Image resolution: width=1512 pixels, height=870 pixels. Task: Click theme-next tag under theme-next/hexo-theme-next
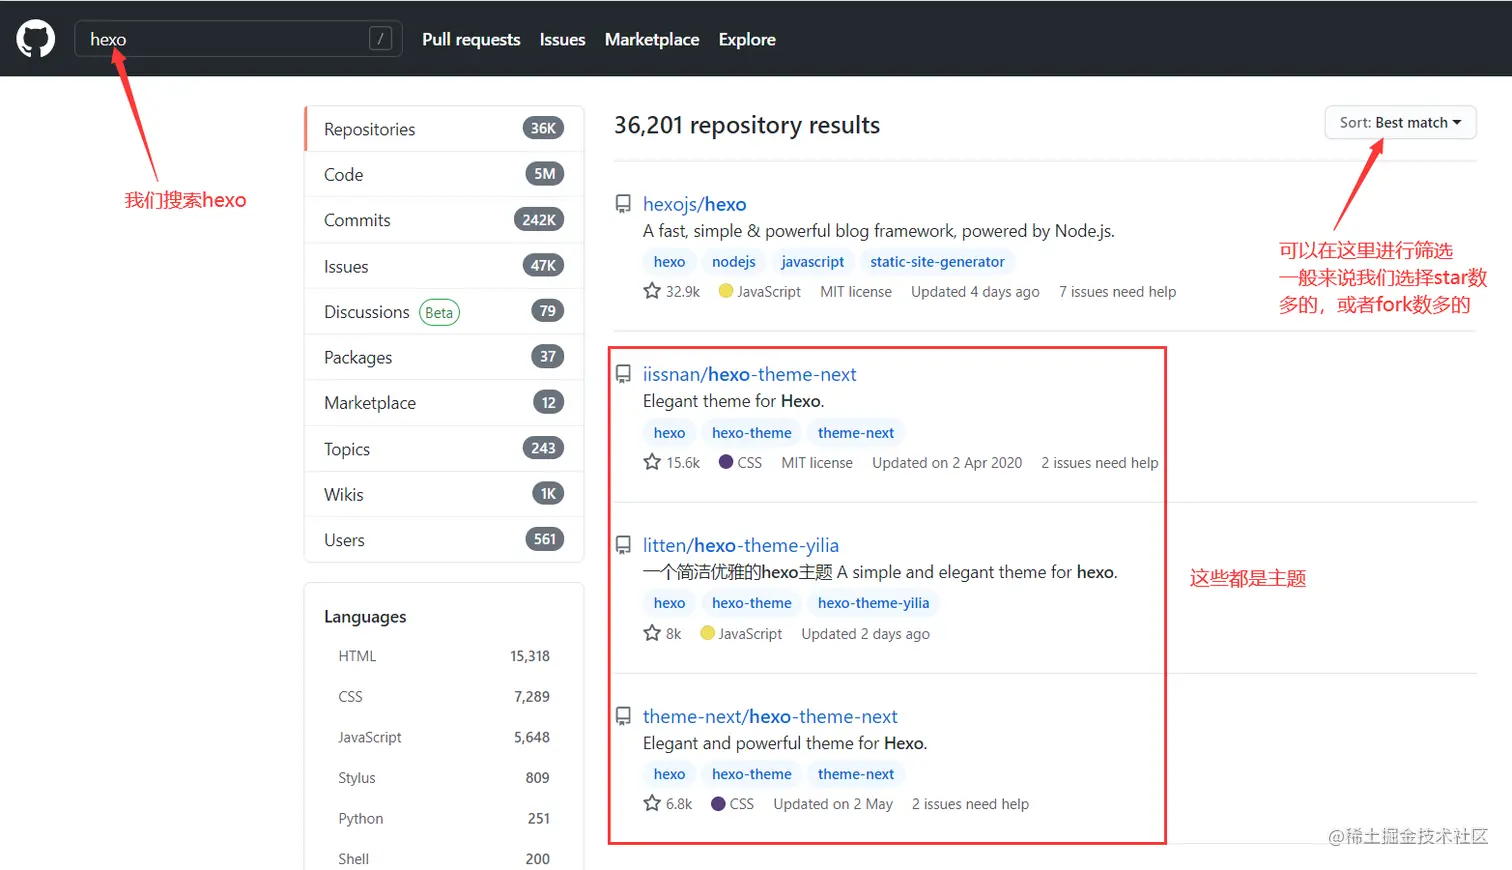point(856,774)
